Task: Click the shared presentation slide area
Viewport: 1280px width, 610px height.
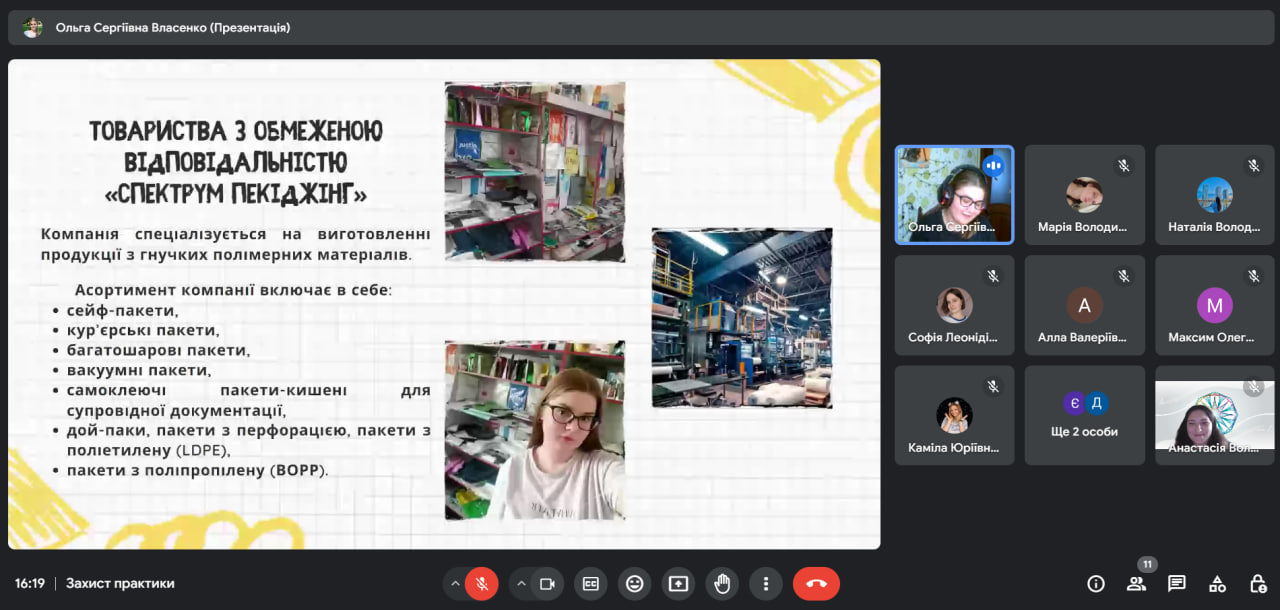Action: pos(444,304)
